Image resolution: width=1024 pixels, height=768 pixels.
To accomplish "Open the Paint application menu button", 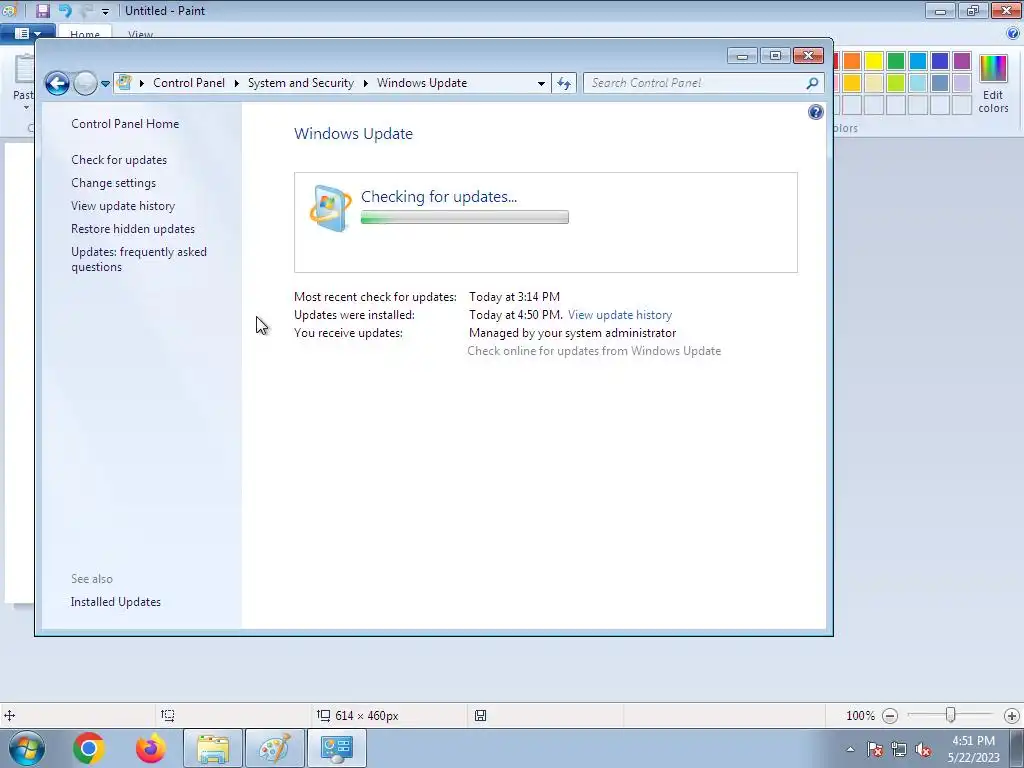I will pyautogui.click(x=27, y=33).
